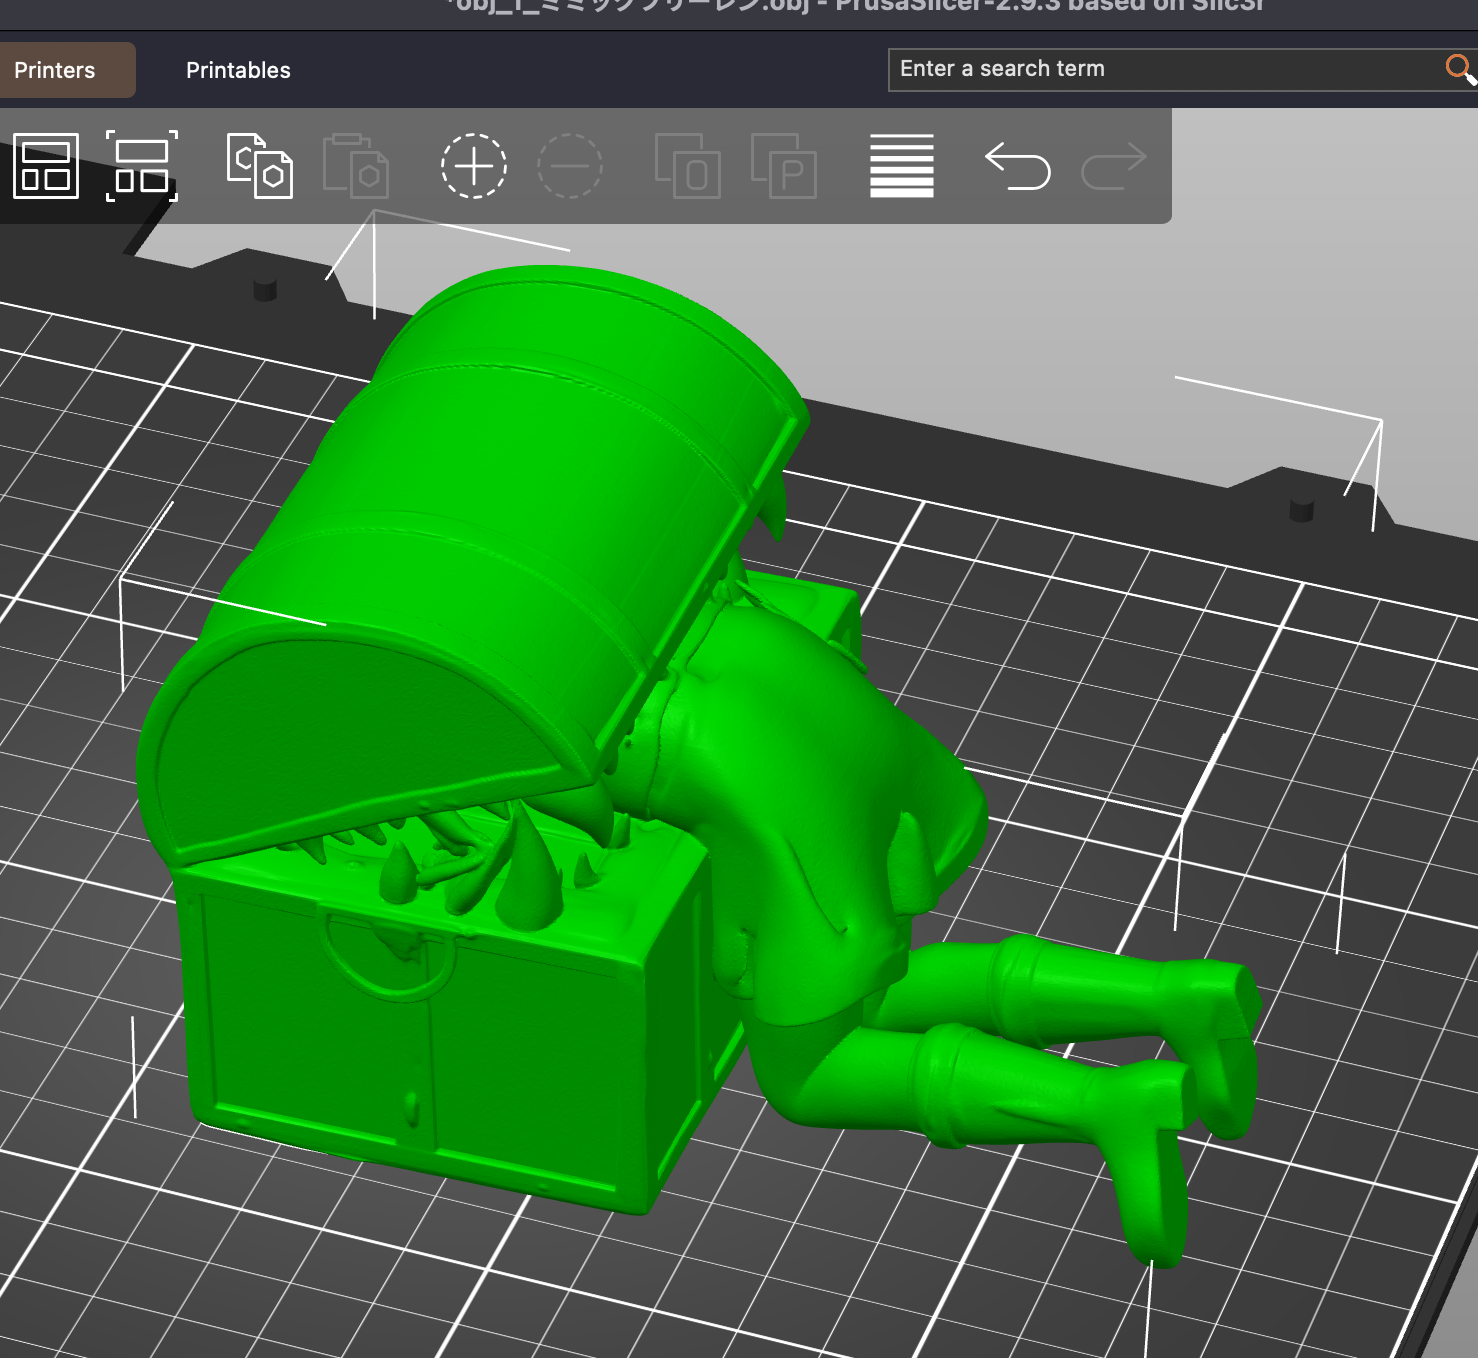The image size is (1478, 1358).
Task: Click the grayed-out Paste clipboard icon
Action: [355, 166]
